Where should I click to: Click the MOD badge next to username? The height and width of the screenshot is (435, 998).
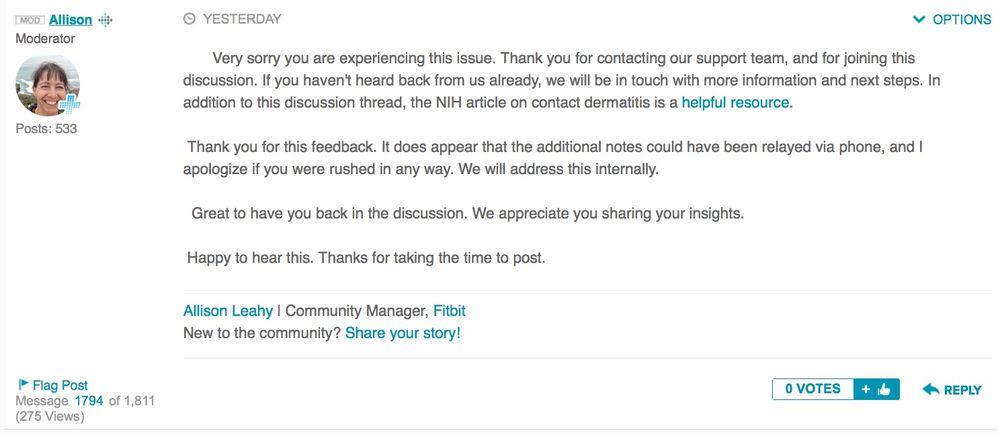[x=30, y=20]
